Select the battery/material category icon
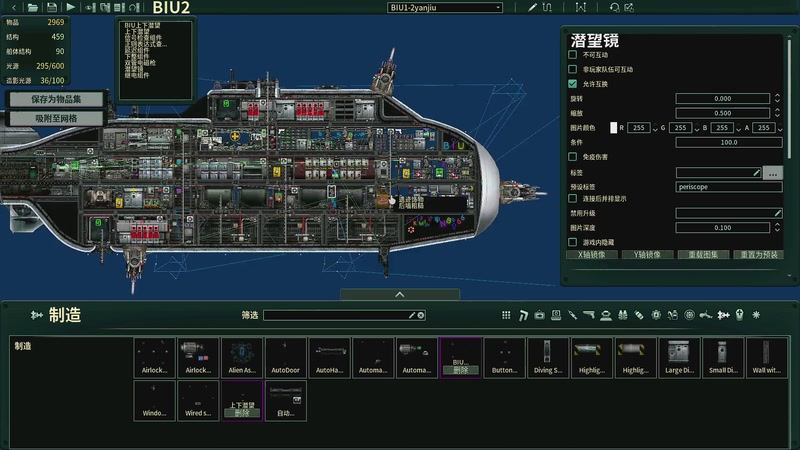This screenshot has width=800, height=450. pos(639,315)
